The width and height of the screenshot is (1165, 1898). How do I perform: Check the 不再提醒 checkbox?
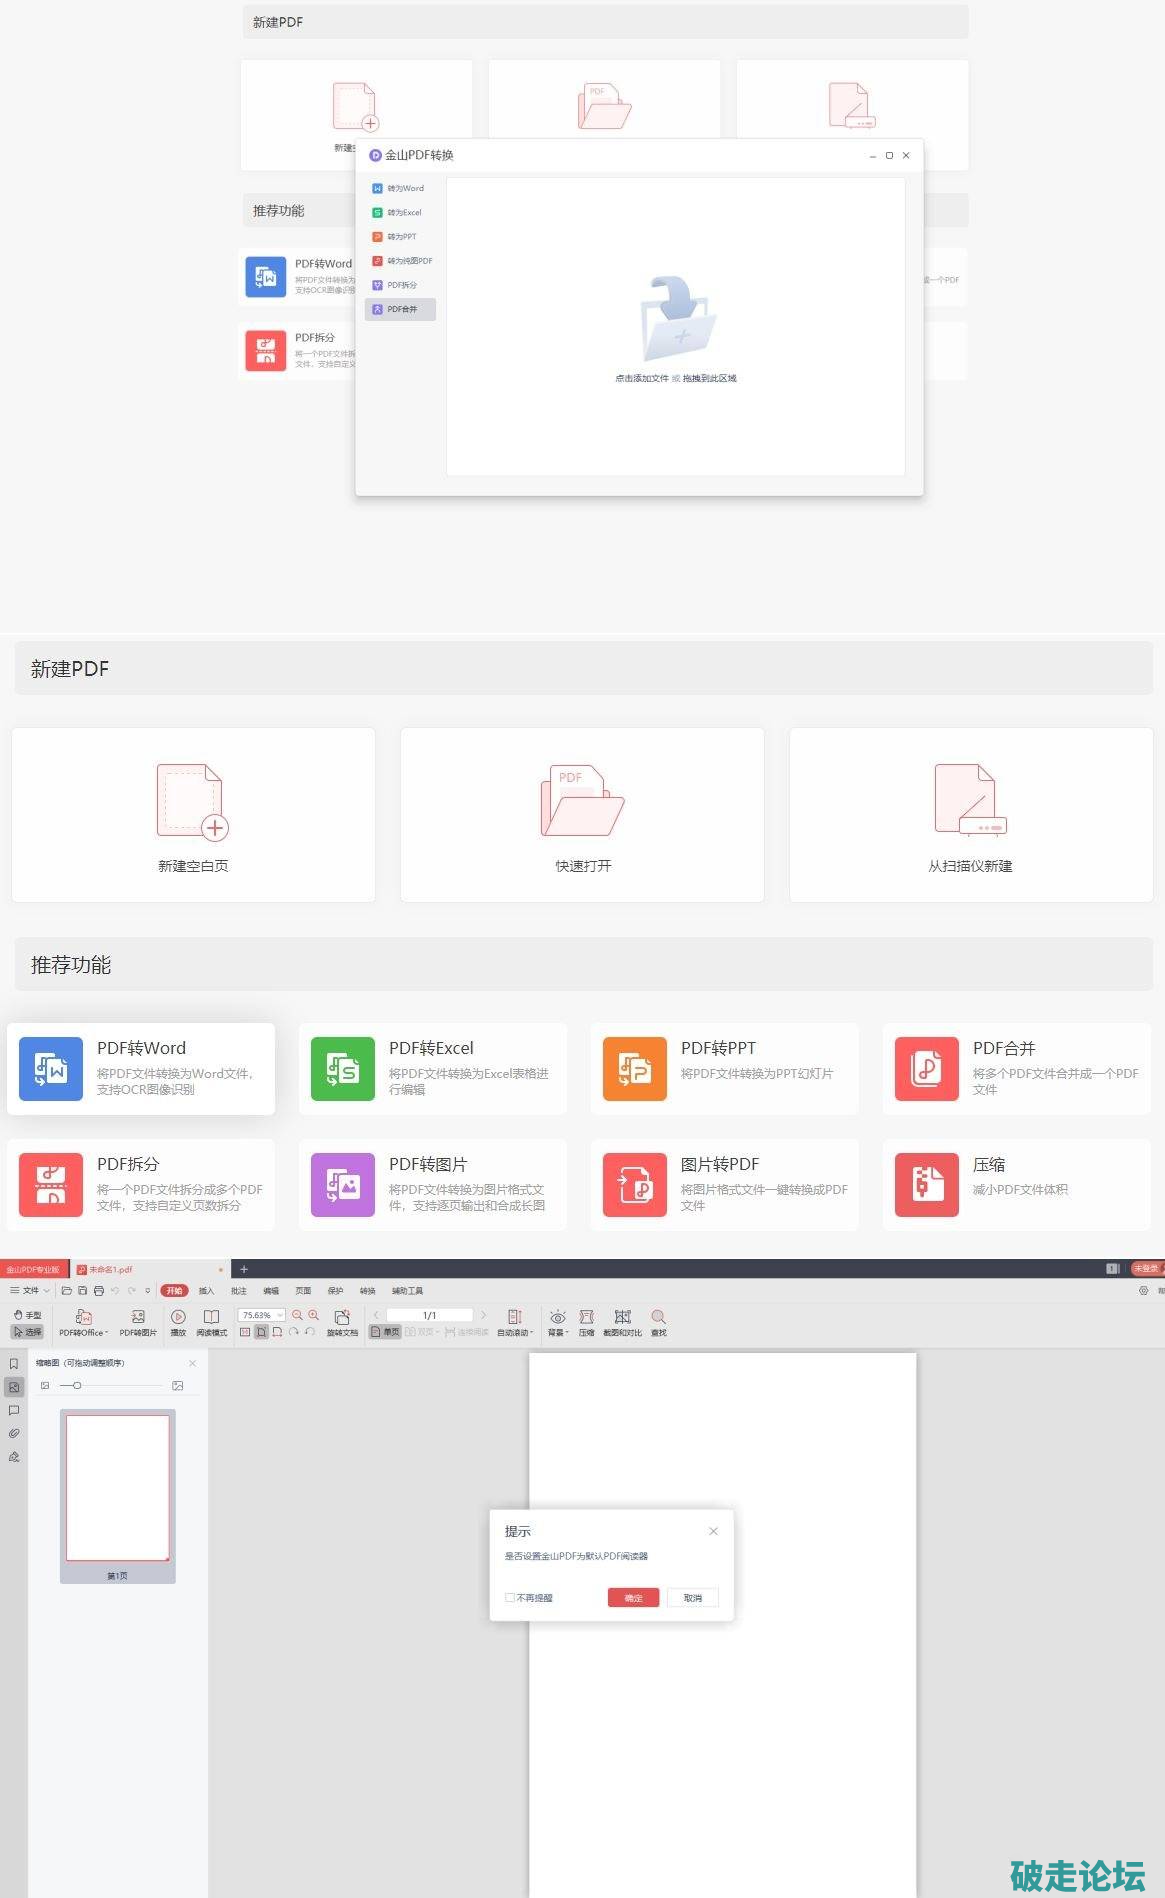pyautogui.click(x=510, y=1598)
